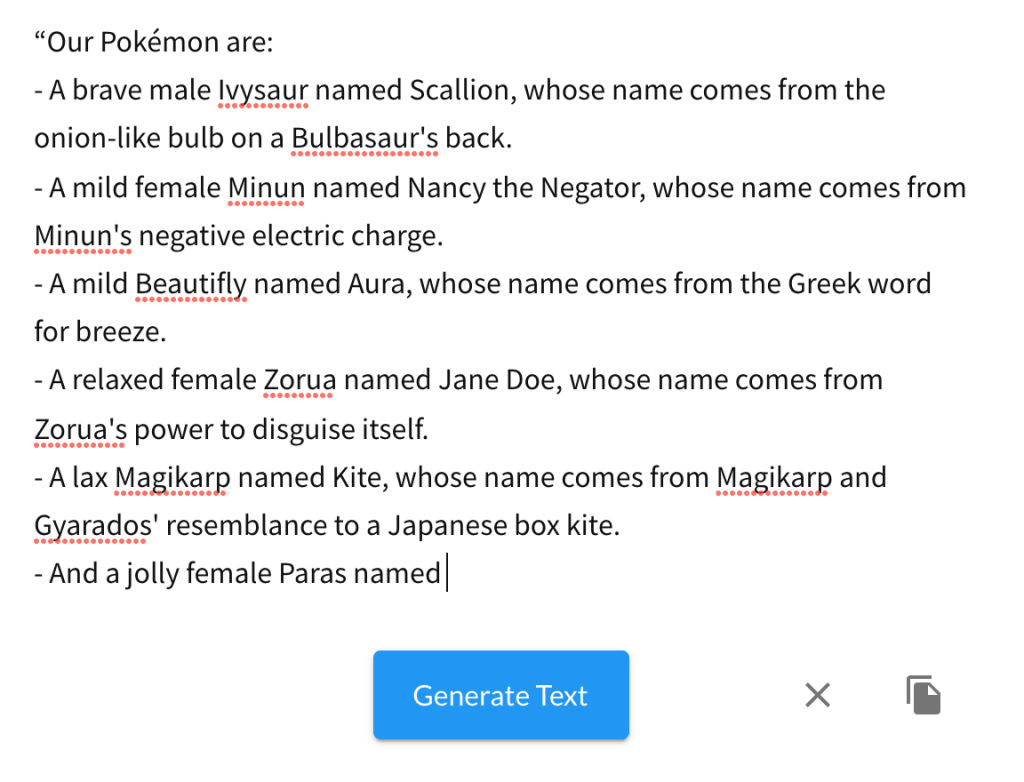
Task: Click Zorua after the words relaxed female
Action: (300, 381)
